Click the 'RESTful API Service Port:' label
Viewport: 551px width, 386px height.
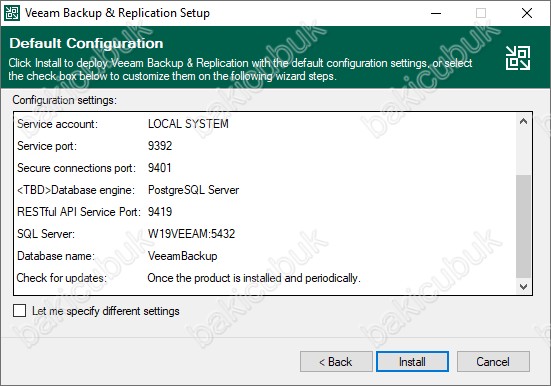click(x=79, y=212)
